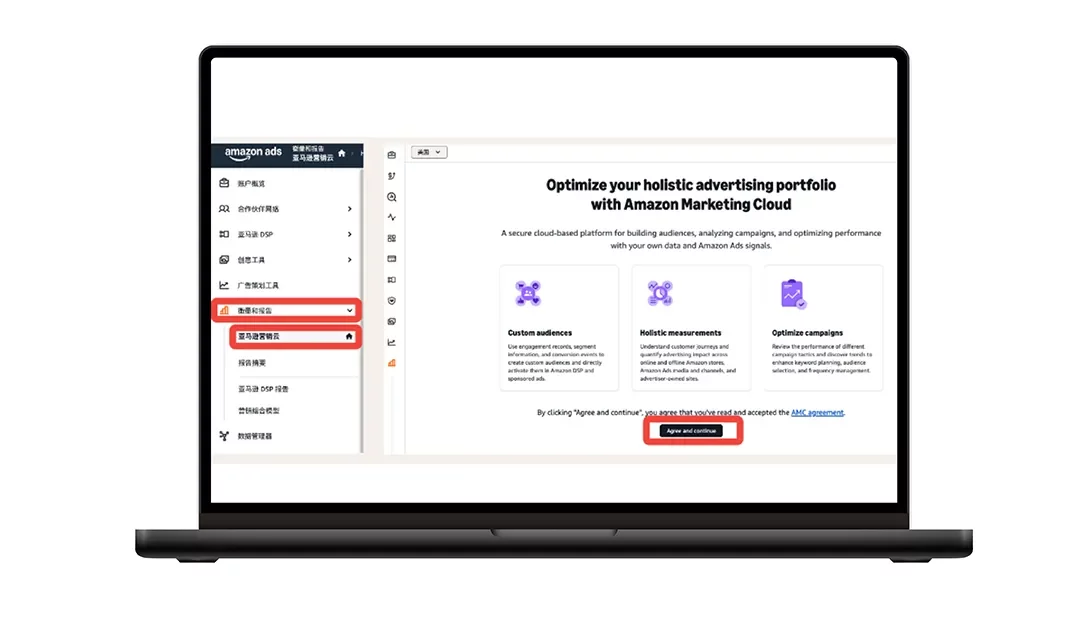
Task: Click the pulse wave icon in collapsed rail
Action: [x=392, y=217]
